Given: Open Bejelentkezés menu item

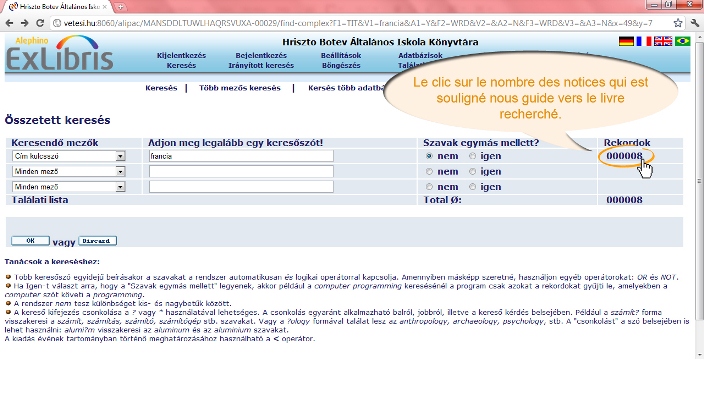Looking at the screenshot, I should (x=261, y=55).
